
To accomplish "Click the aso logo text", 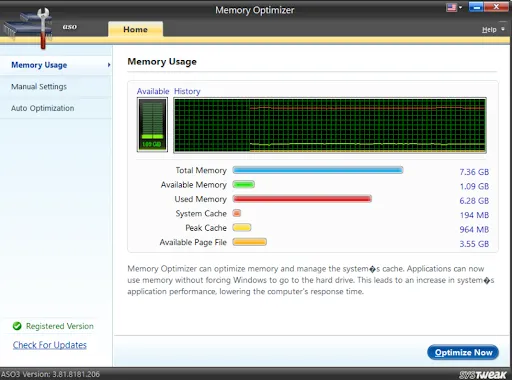I will 70,26.
